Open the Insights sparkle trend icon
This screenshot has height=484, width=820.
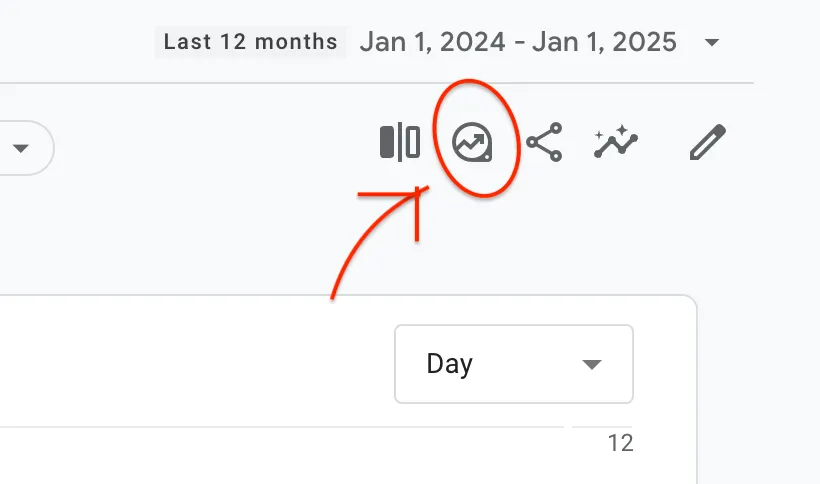(x=616, y=143)
